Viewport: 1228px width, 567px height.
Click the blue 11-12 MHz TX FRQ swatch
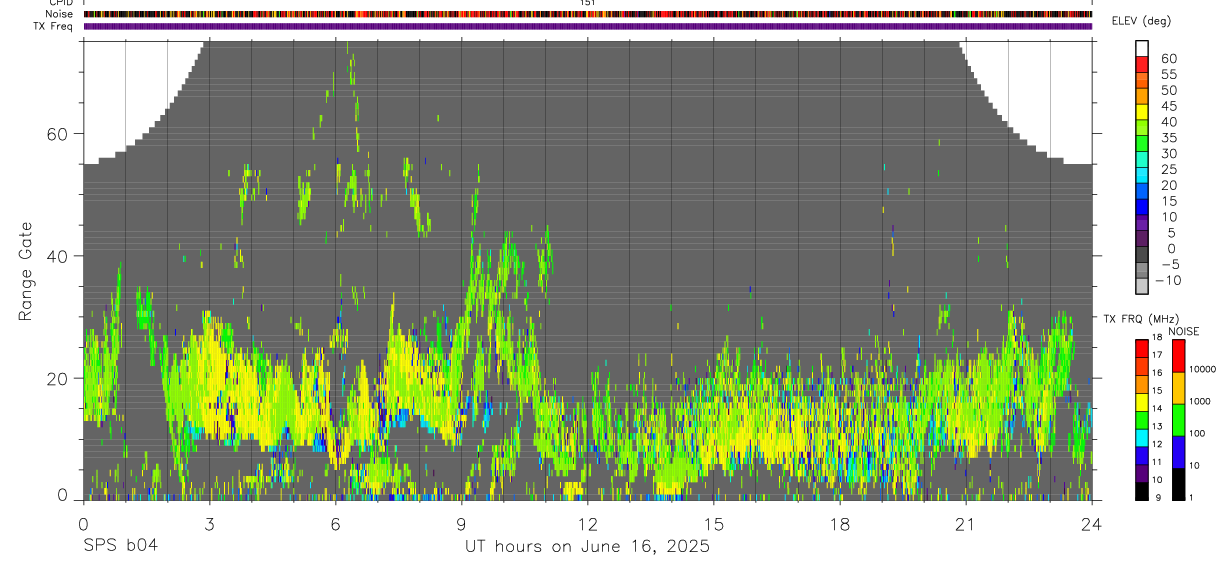coord(1143,454)
